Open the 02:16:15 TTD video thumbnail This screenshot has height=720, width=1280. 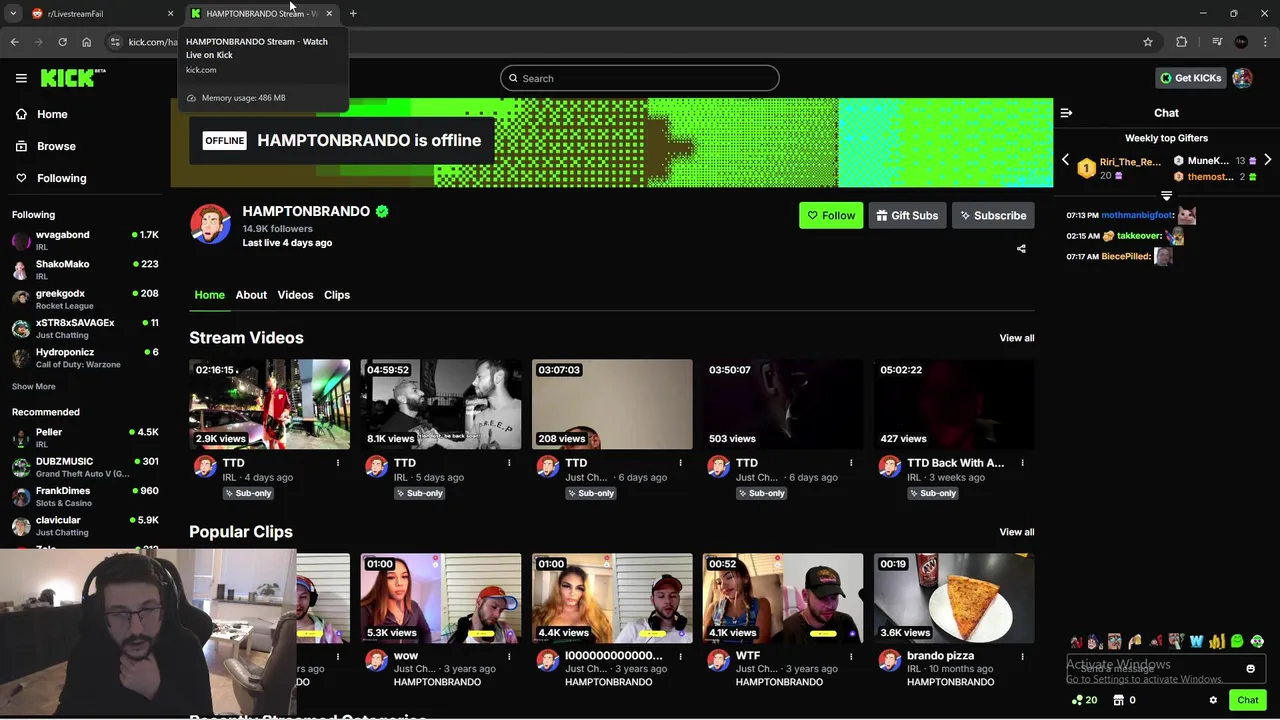[x=270, y=404]
